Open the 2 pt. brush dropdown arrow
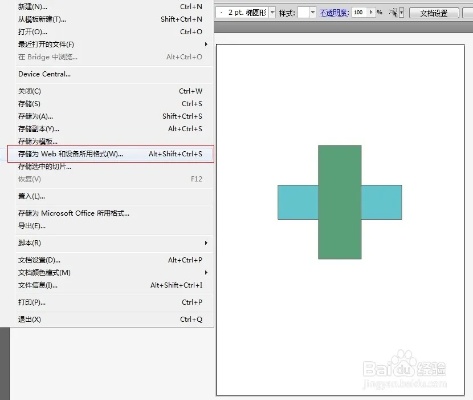473x400 pixels. coord(272,13)
